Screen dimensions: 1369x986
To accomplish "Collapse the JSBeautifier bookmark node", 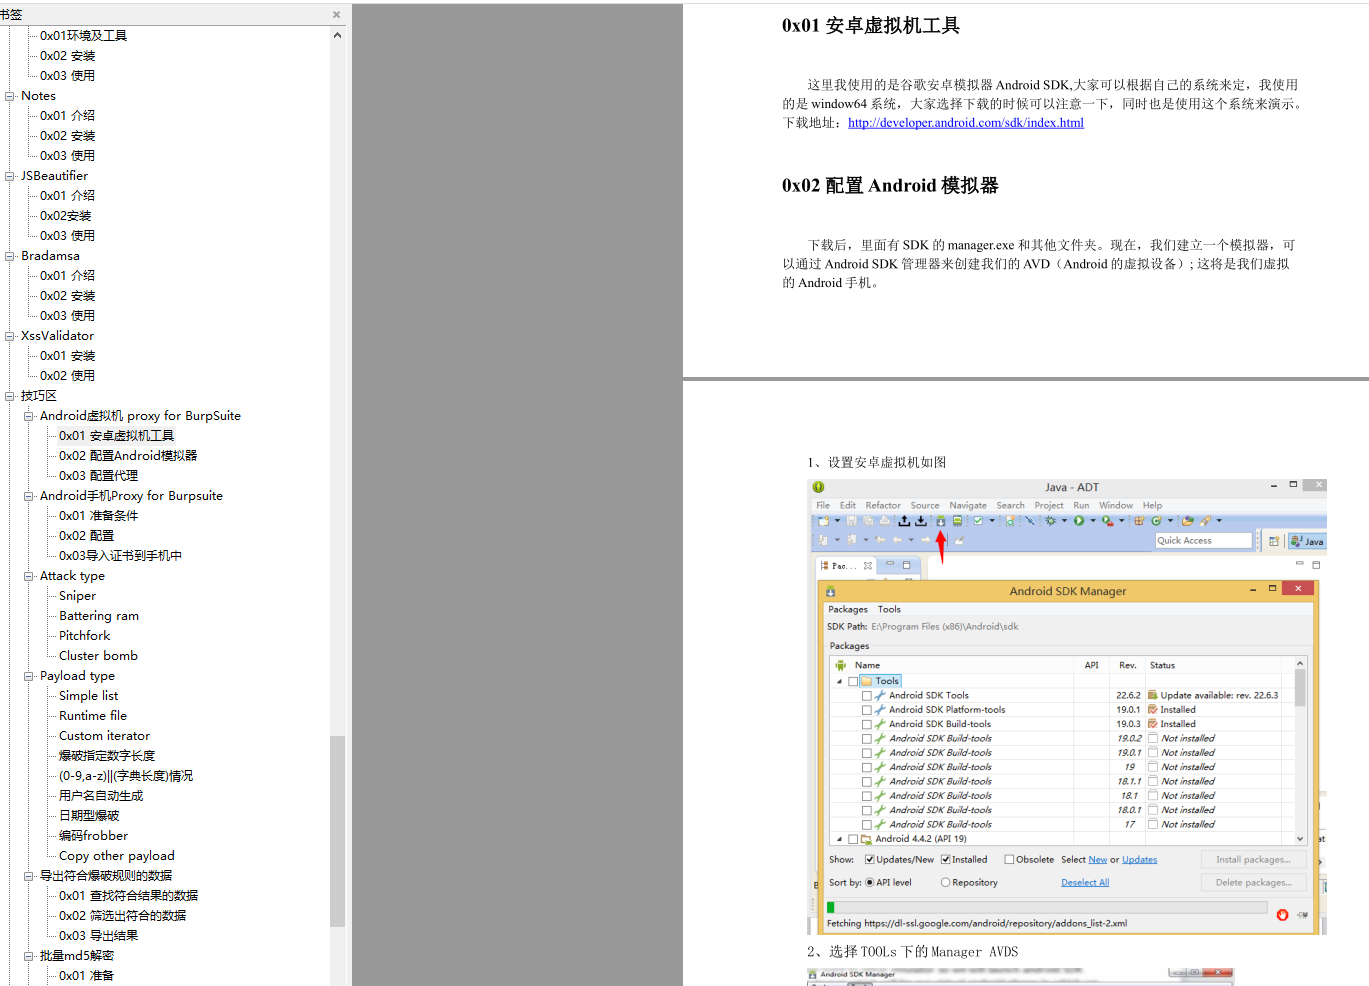I will 10,176.
